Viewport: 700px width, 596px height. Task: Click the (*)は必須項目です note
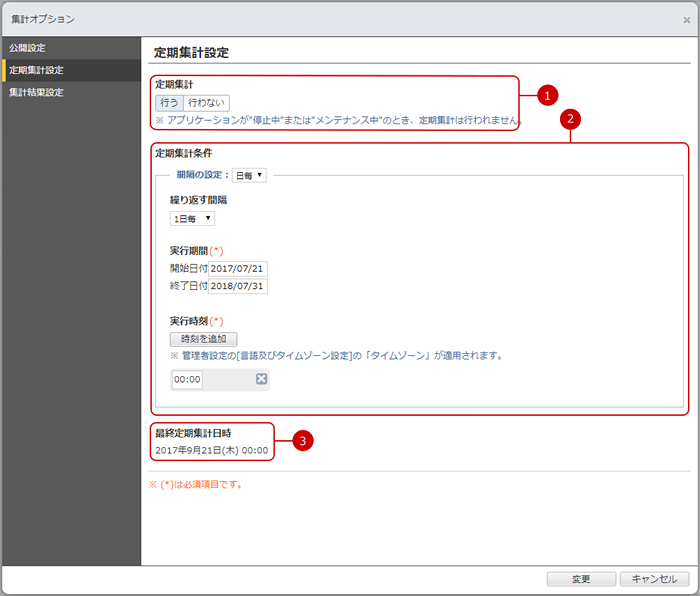pyautogui.click(x=196, y=484)
